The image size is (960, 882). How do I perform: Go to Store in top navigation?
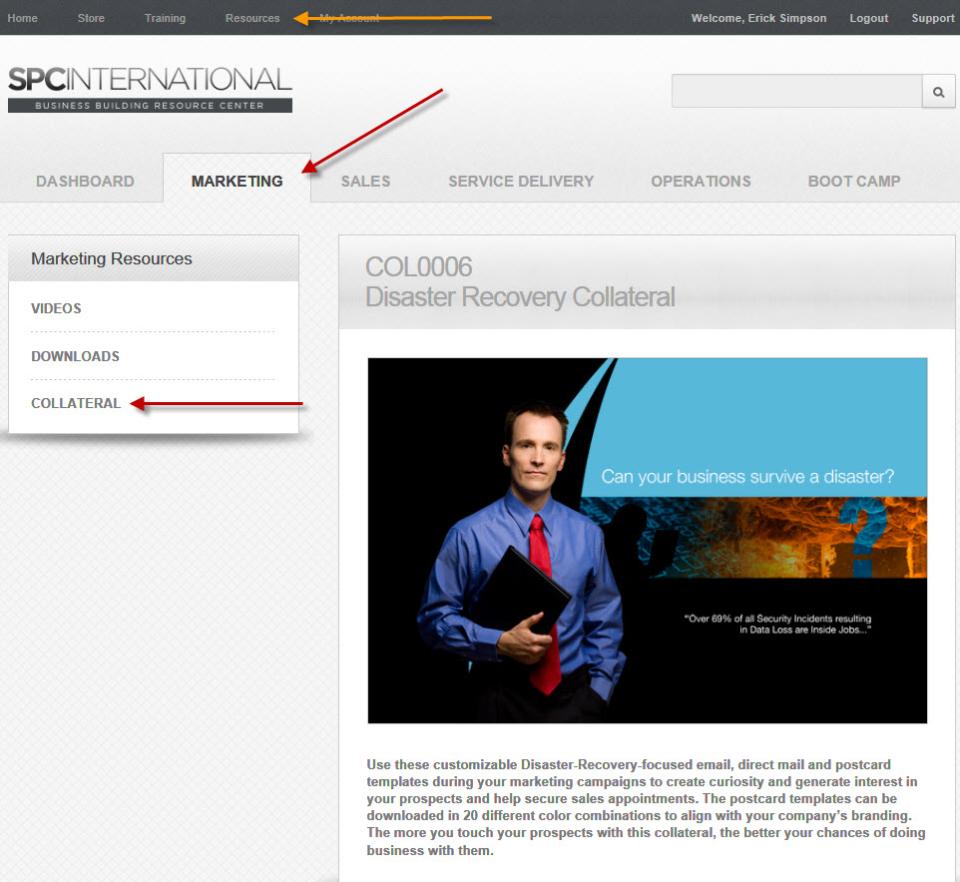[91, 18]
